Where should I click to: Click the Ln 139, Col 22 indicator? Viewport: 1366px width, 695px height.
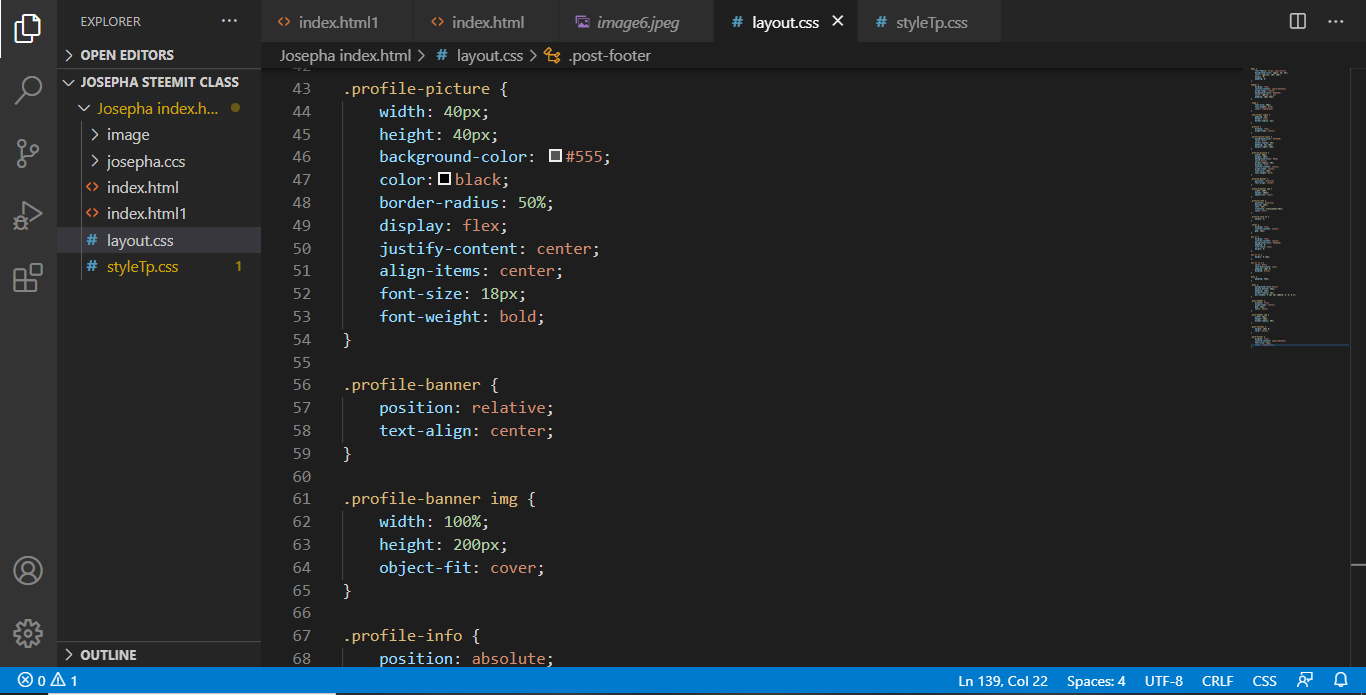point(1002,681)
